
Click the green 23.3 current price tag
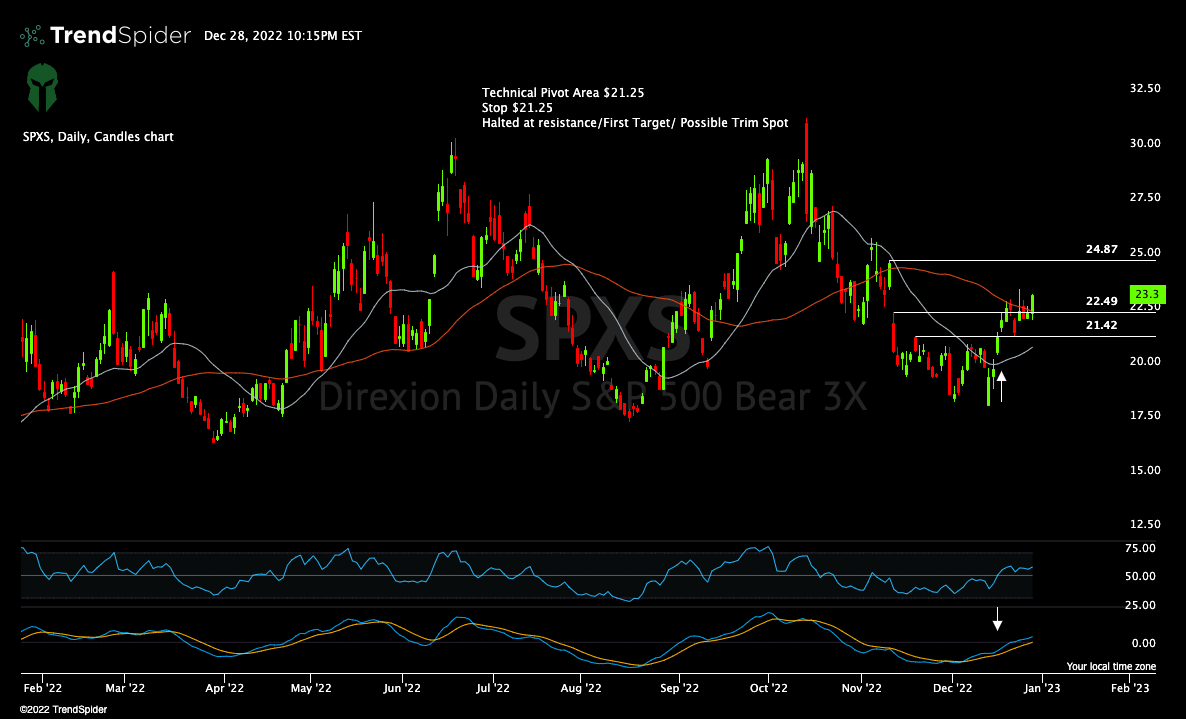pyautogui.click(x=1147, y=294)
